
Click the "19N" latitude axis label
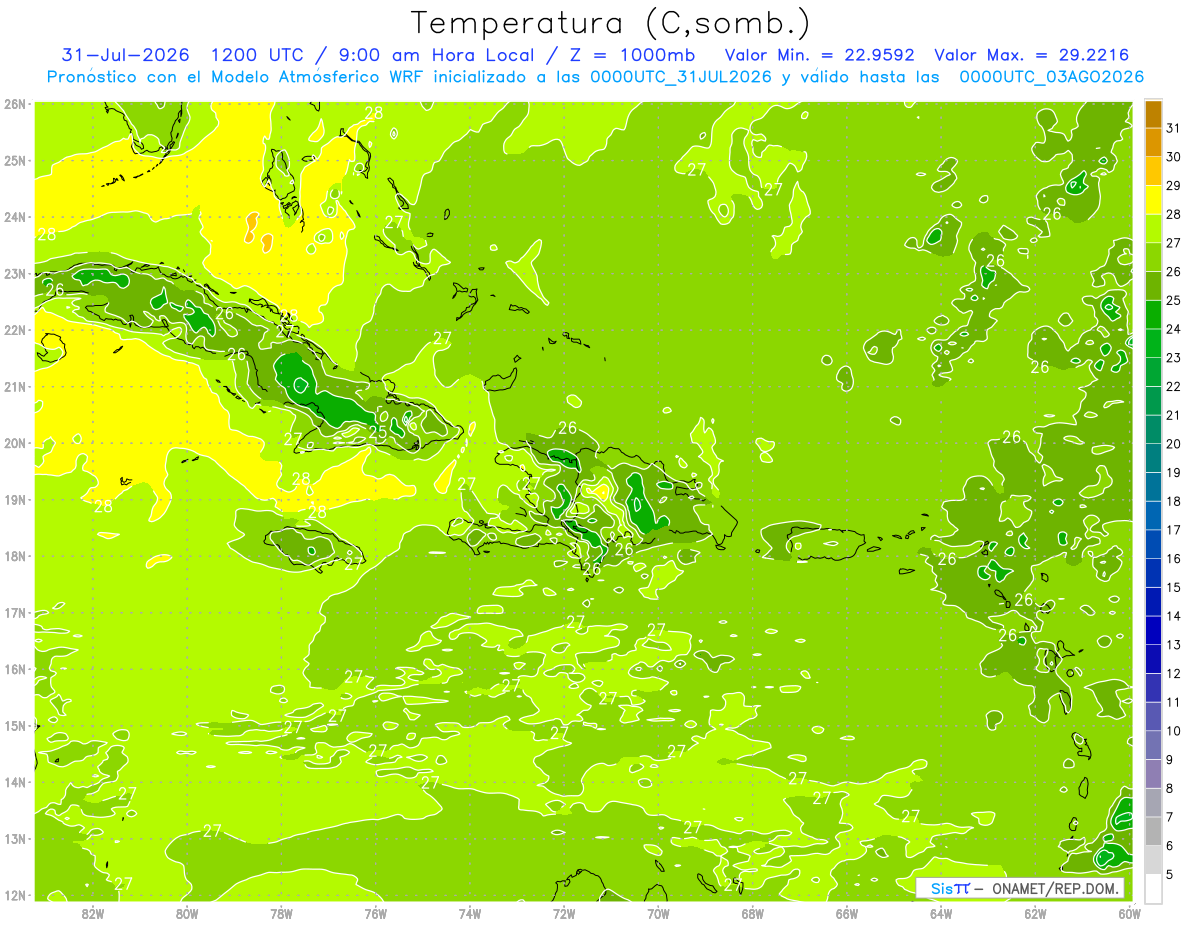[x=15, y=500]
